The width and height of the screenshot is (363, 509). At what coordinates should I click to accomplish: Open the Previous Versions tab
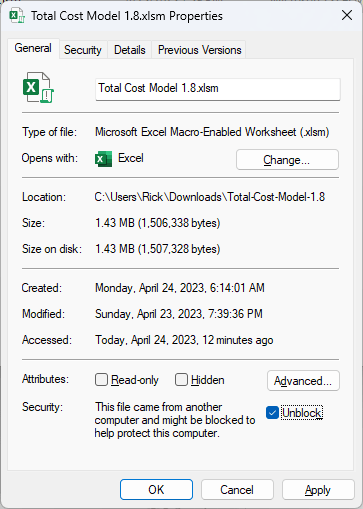click(199, 50)
